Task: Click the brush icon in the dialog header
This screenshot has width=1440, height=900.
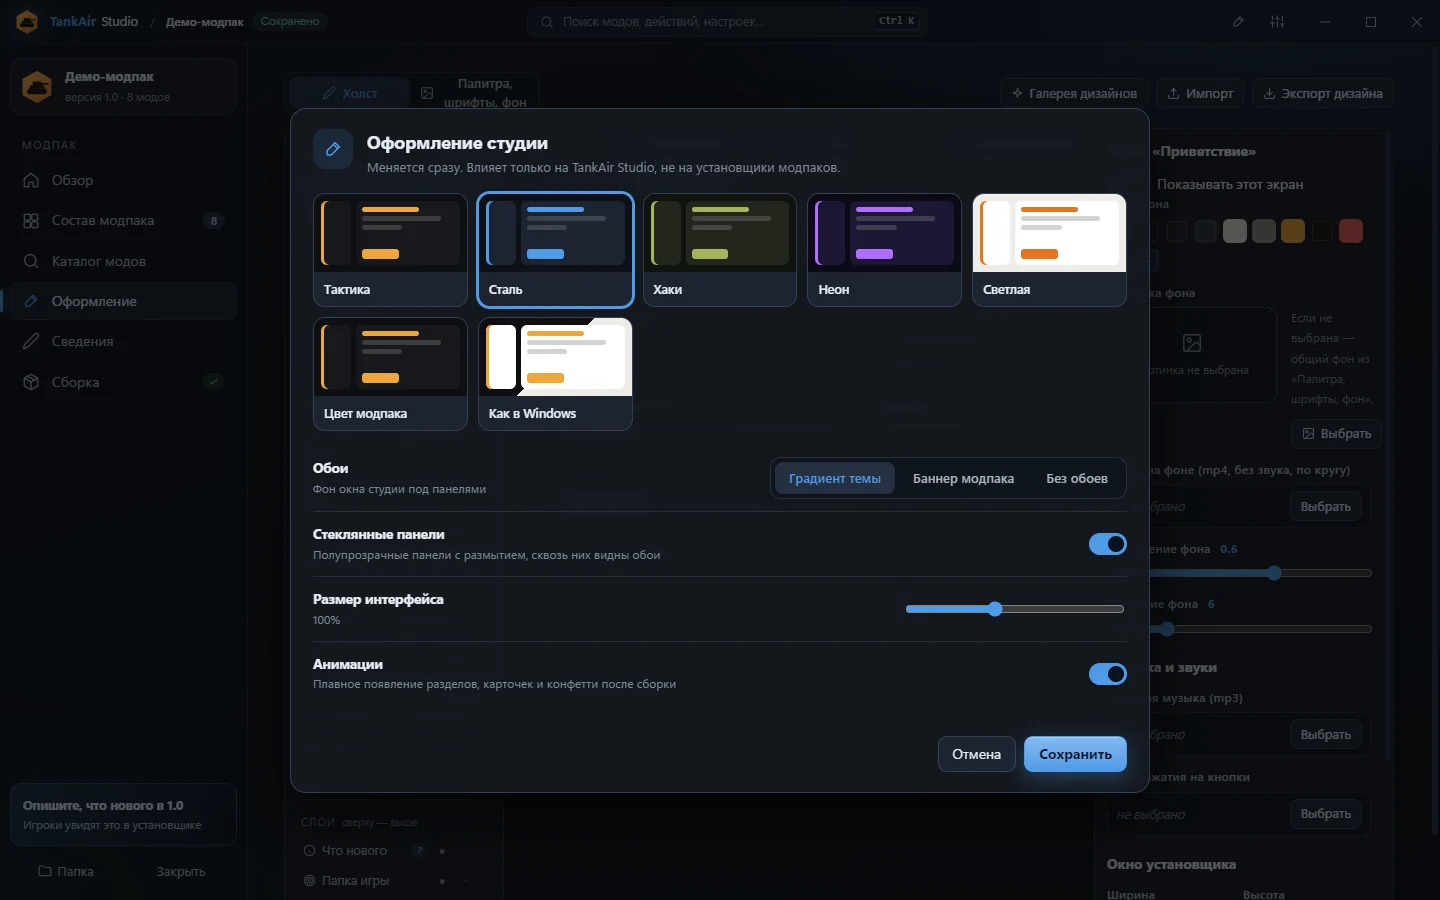Action: coord(333,149)
